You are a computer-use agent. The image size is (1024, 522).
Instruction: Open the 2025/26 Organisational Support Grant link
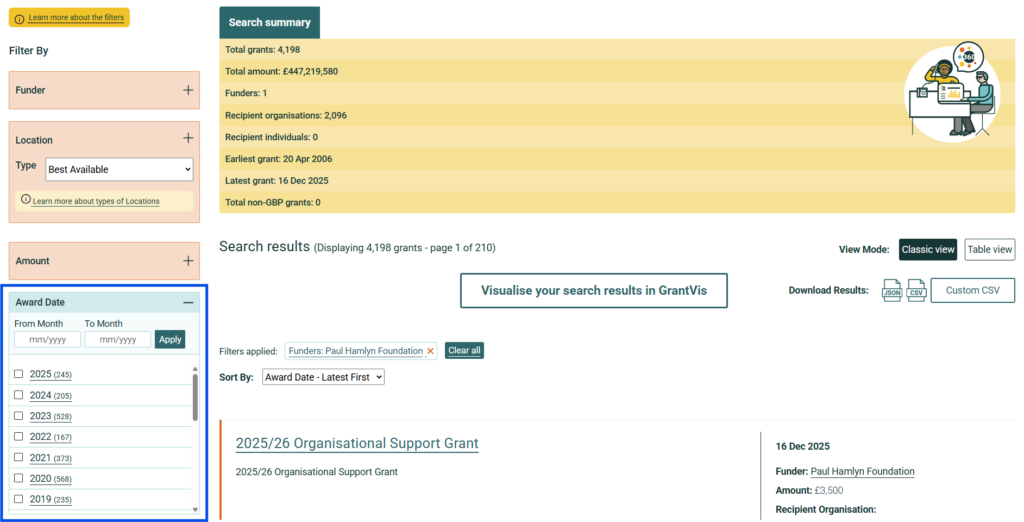(357, 444)
